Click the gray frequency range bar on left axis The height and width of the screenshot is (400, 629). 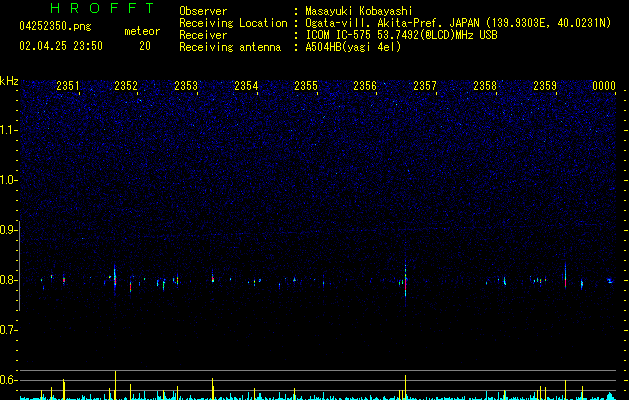point(20,266)
